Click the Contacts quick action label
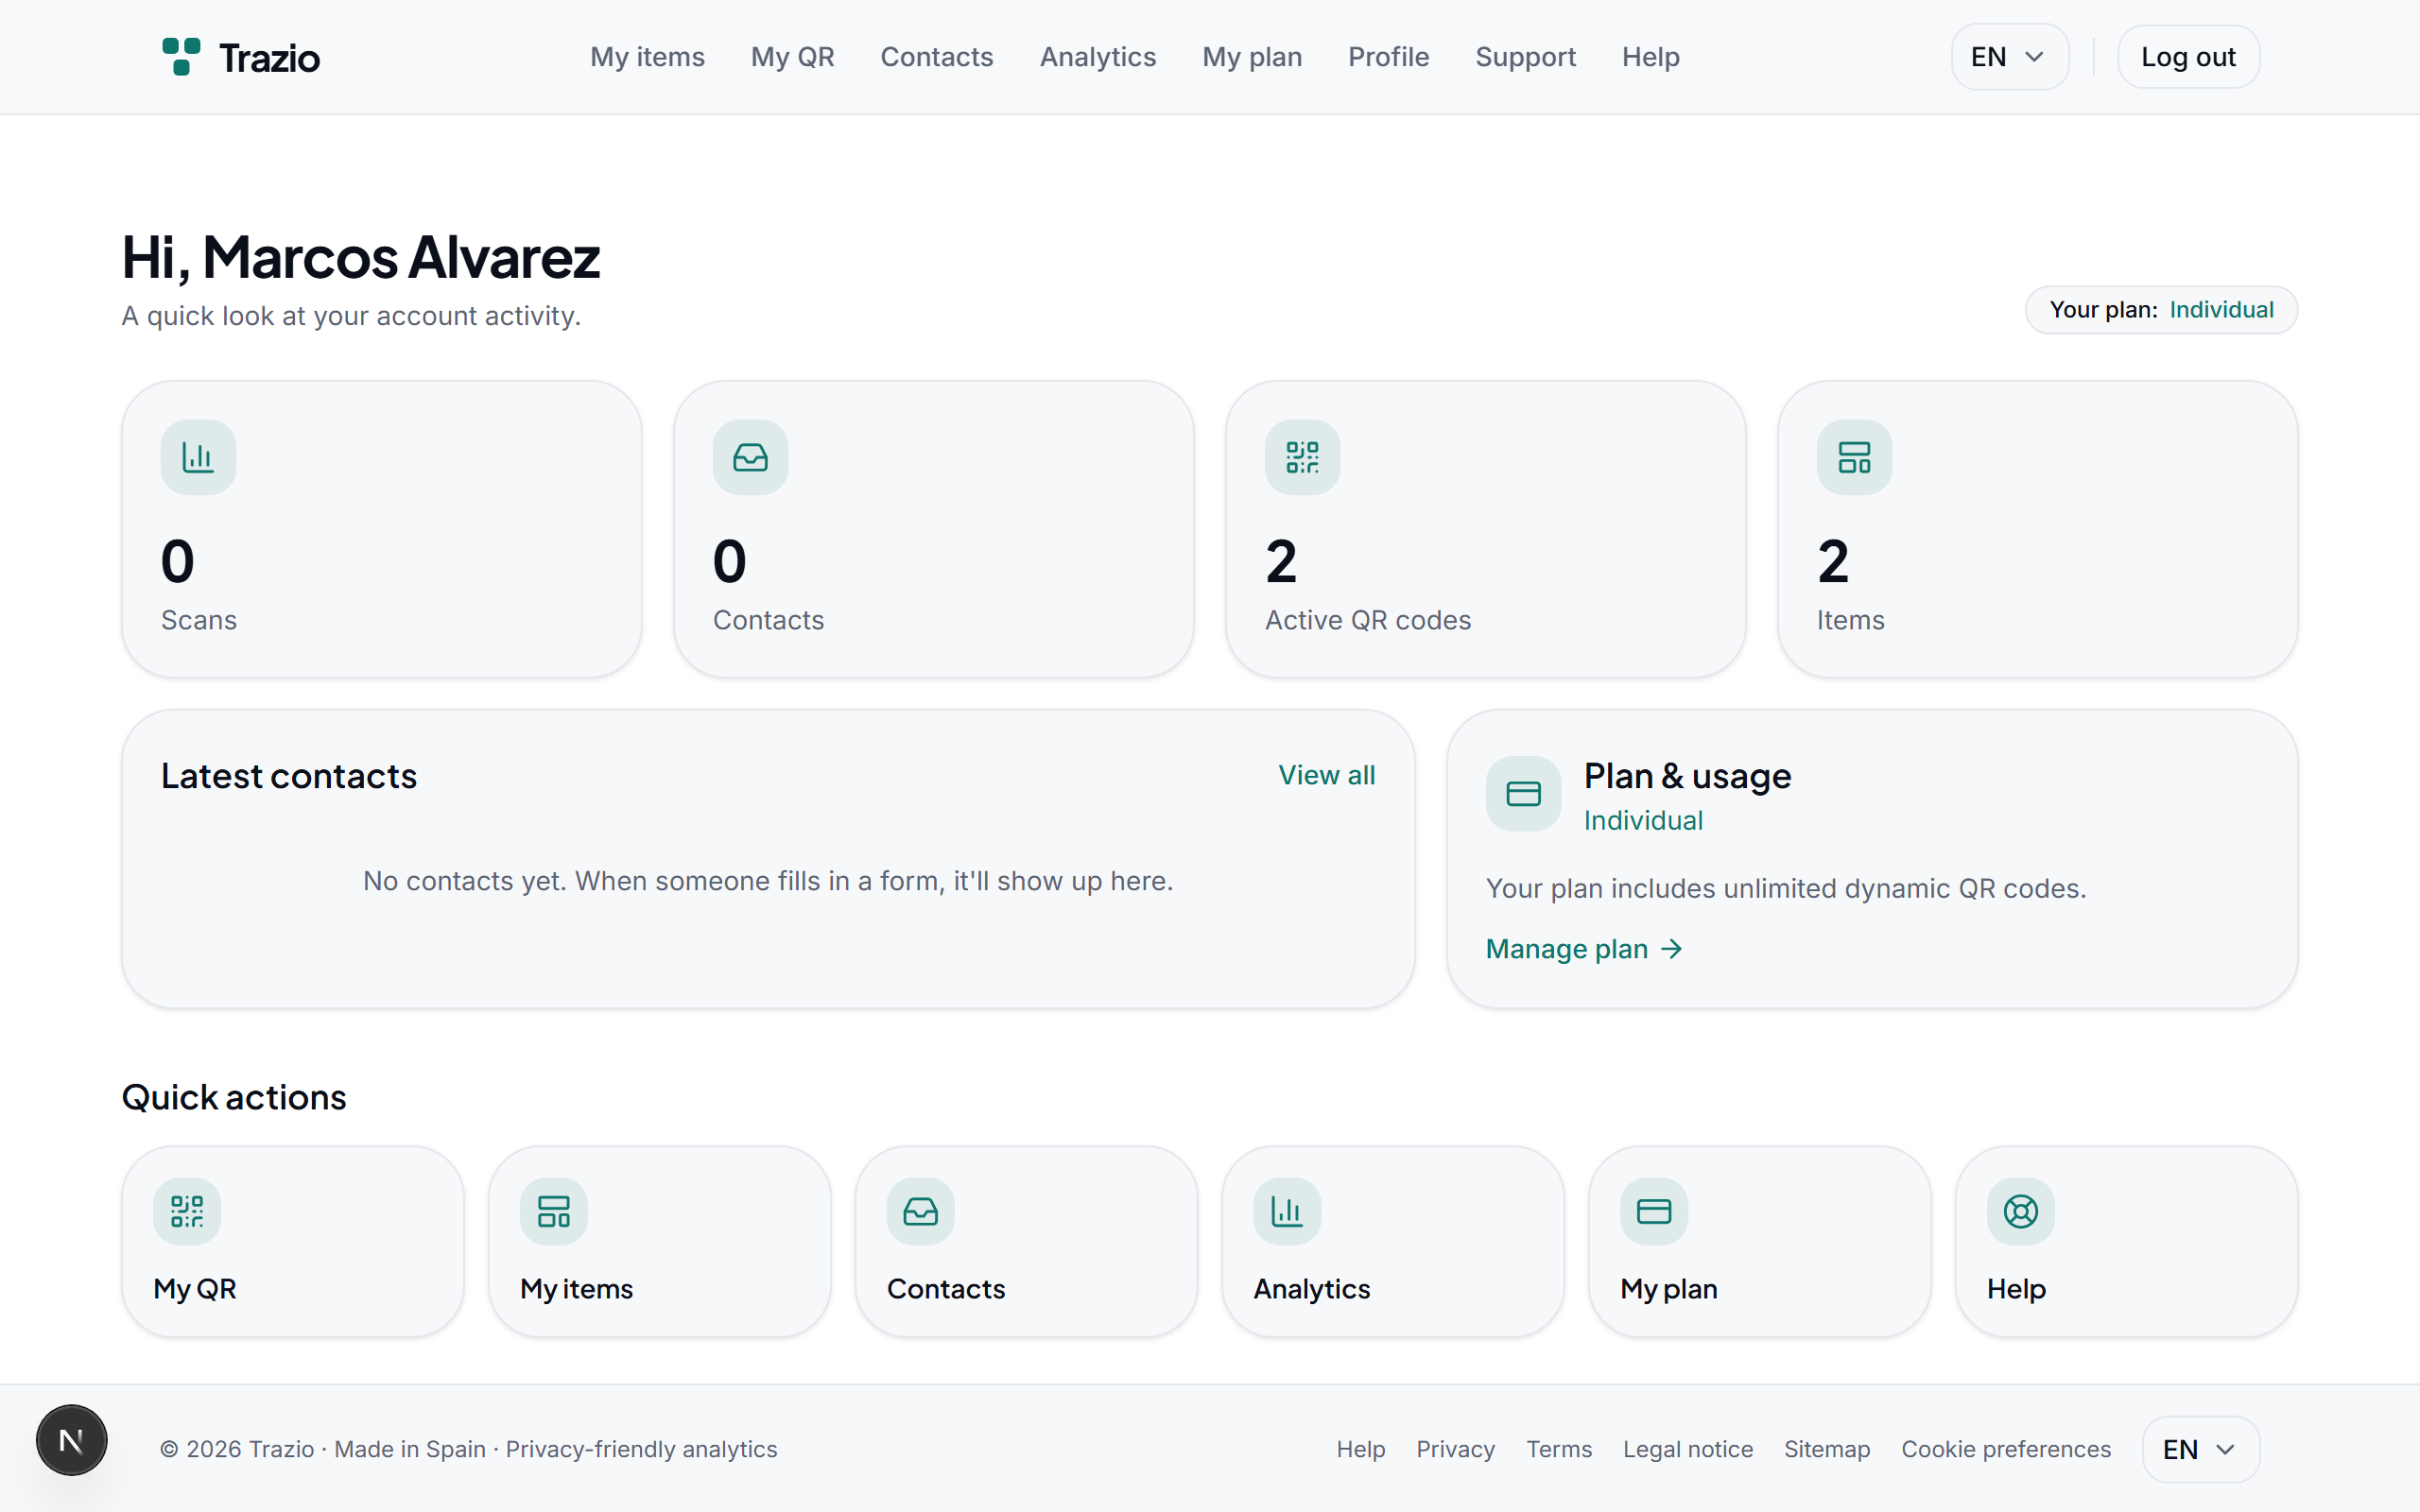This screenshot has width=2420, height=1512. tap(946, 1289)
